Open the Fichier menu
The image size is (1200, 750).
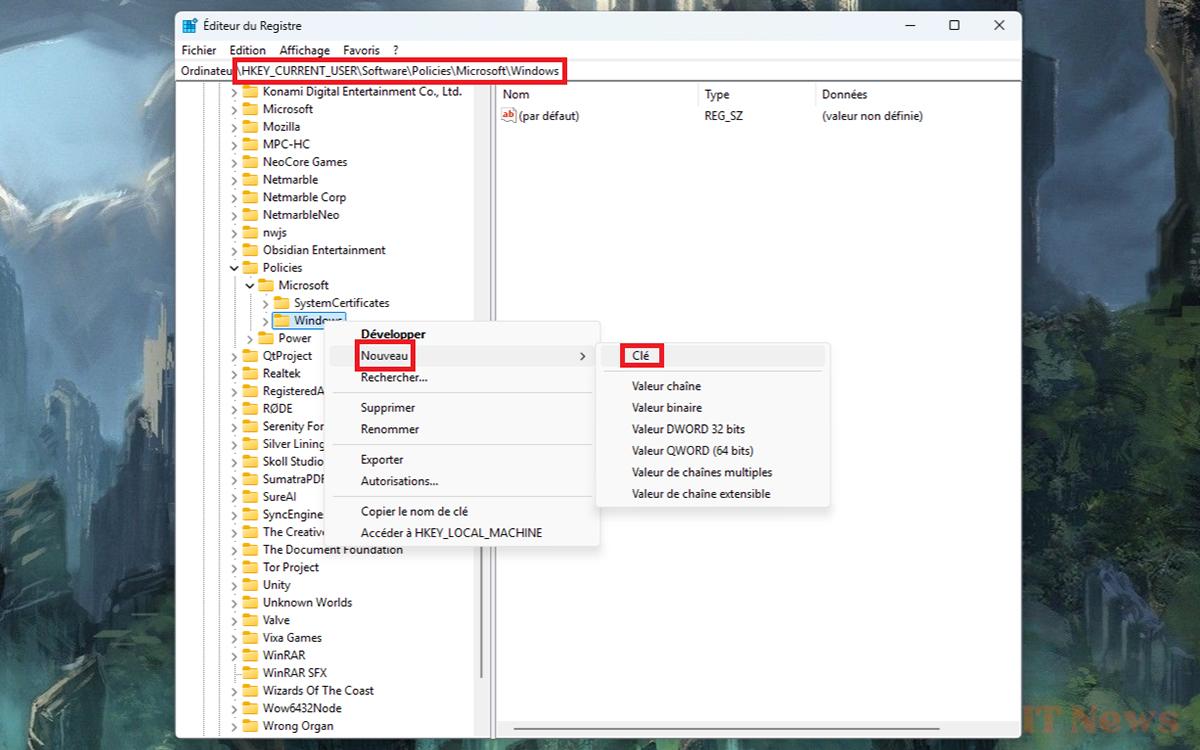[x=199, y=50]
